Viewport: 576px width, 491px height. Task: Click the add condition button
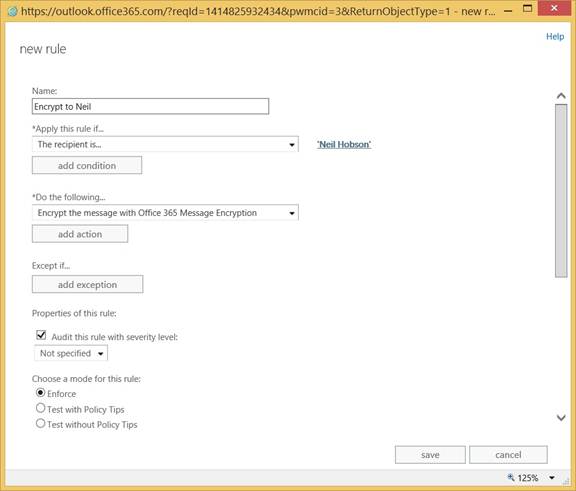pyautogui.click(x=87, y=165)
